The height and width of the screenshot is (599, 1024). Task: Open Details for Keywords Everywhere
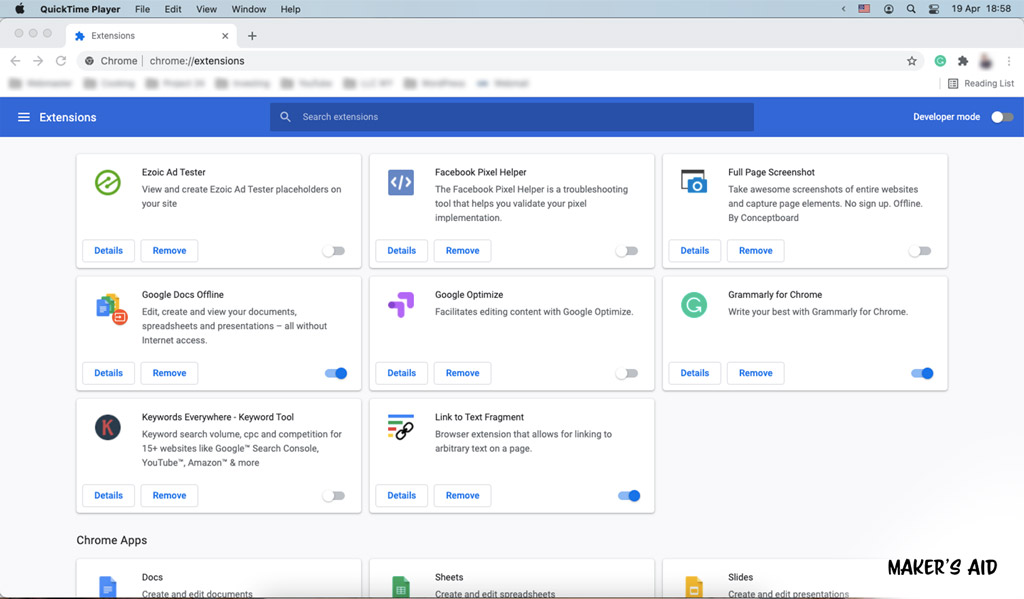click(x=108, y=496)
